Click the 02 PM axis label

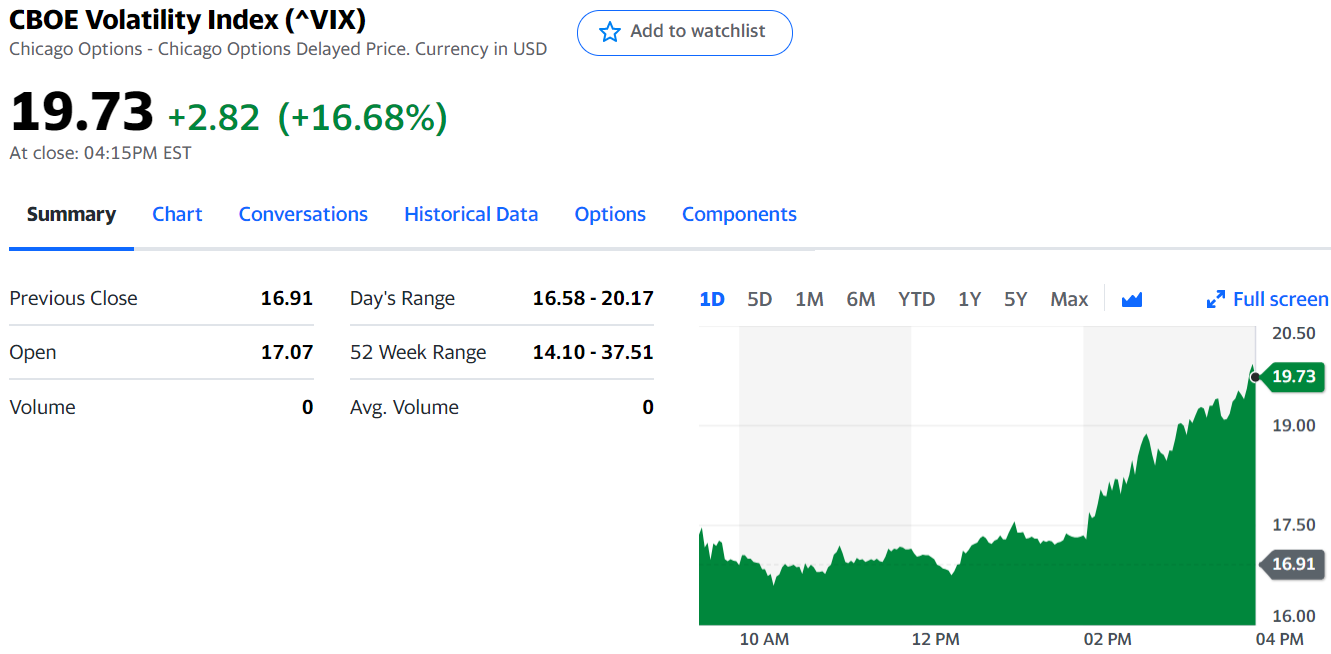tap(1108, 639)
